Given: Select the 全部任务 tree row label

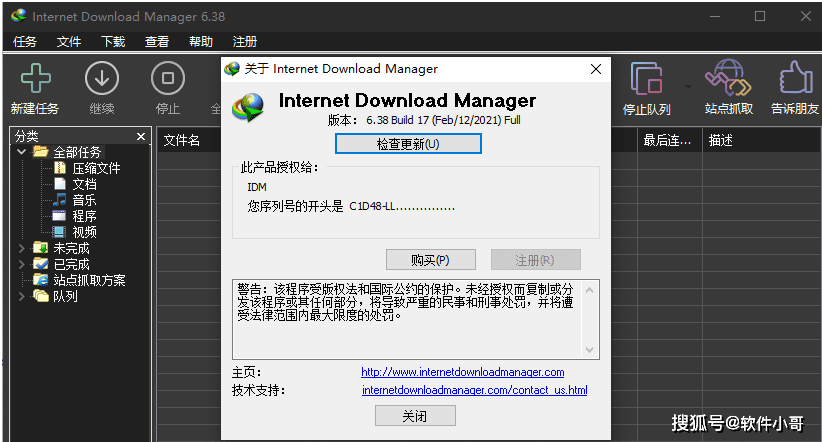Looking at the screenshot, I should 77,152.
